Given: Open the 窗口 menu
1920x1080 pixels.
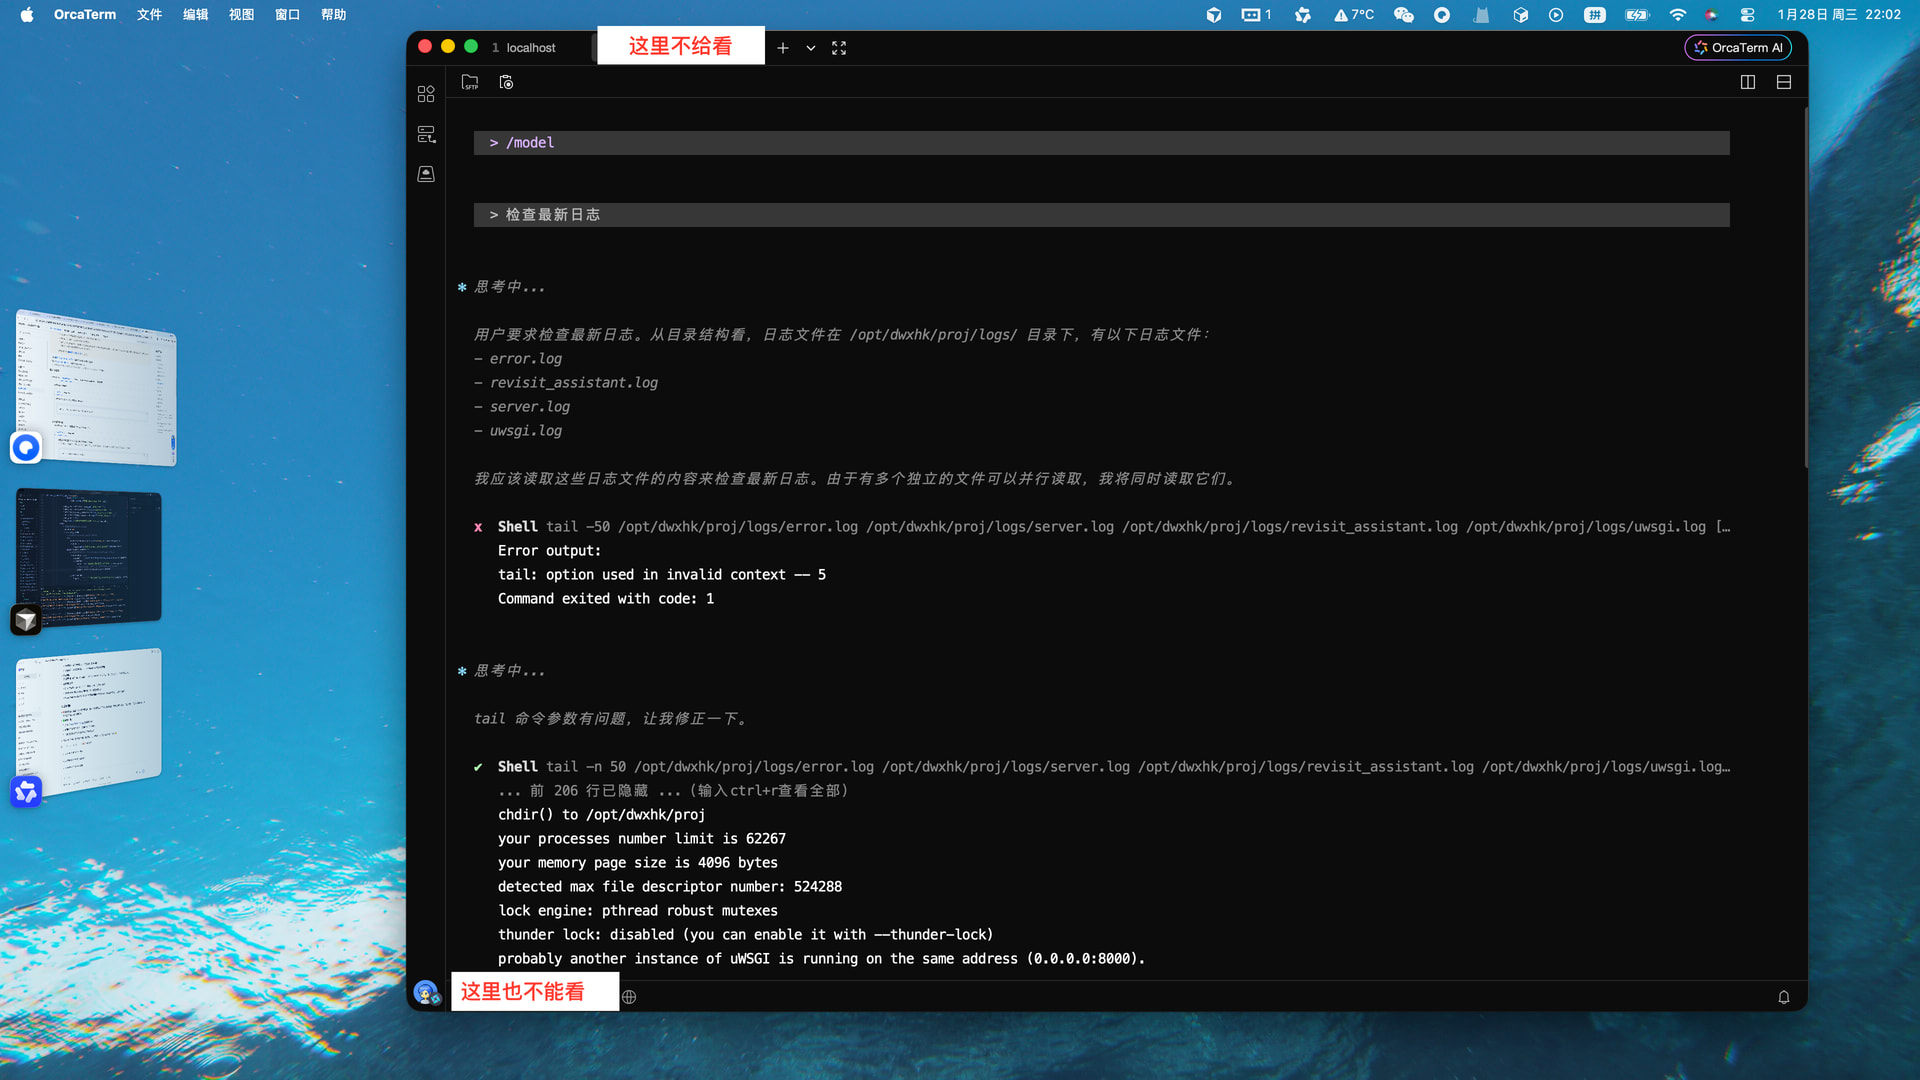Looking at the screenshot, I should [x=287, y=15].
